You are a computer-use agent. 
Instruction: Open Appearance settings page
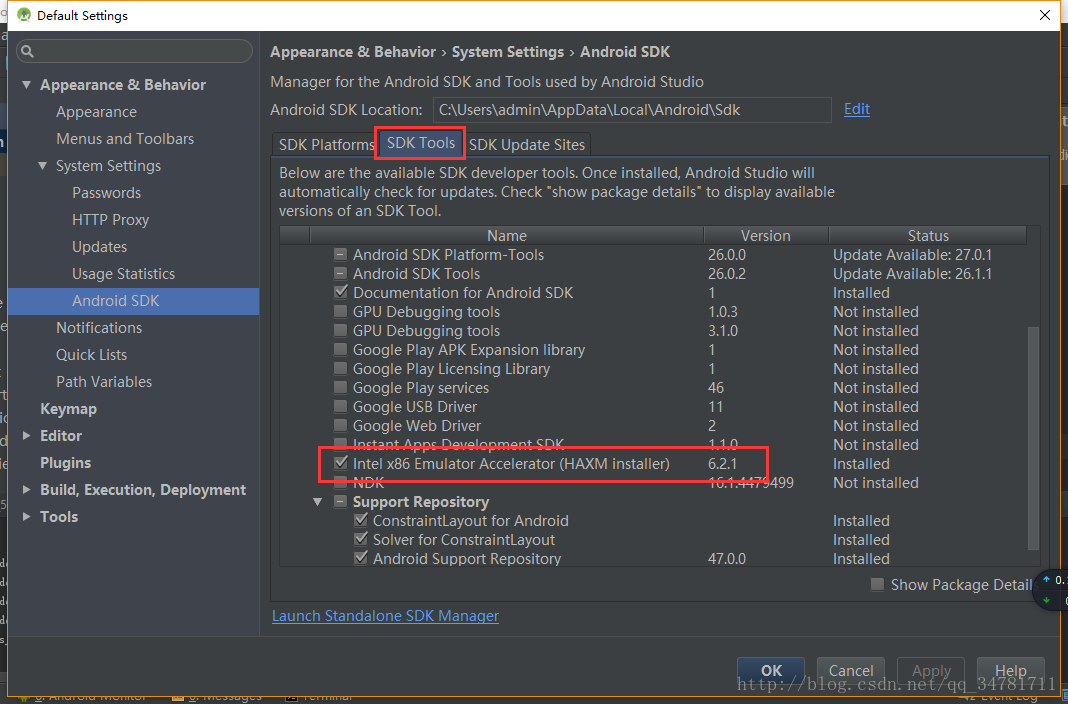96,112
